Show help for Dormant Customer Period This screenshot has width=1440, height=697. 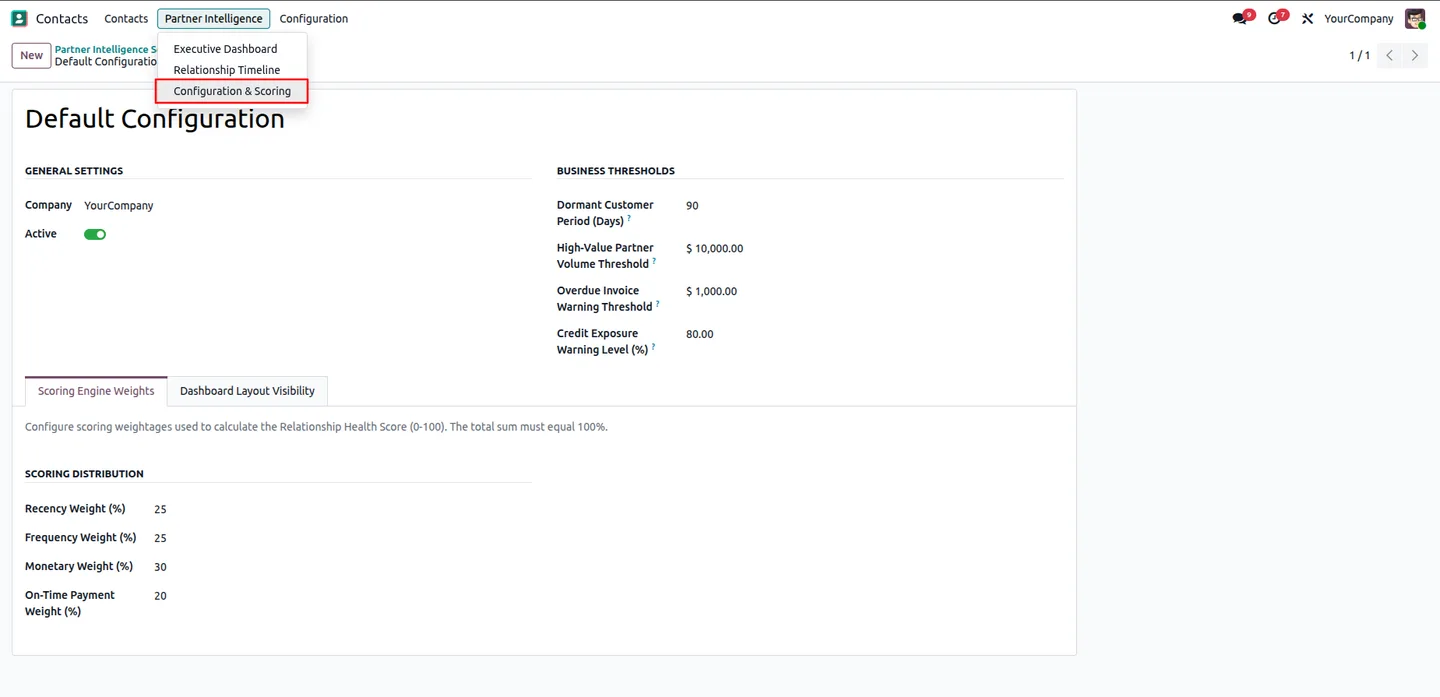coord(629,218)
